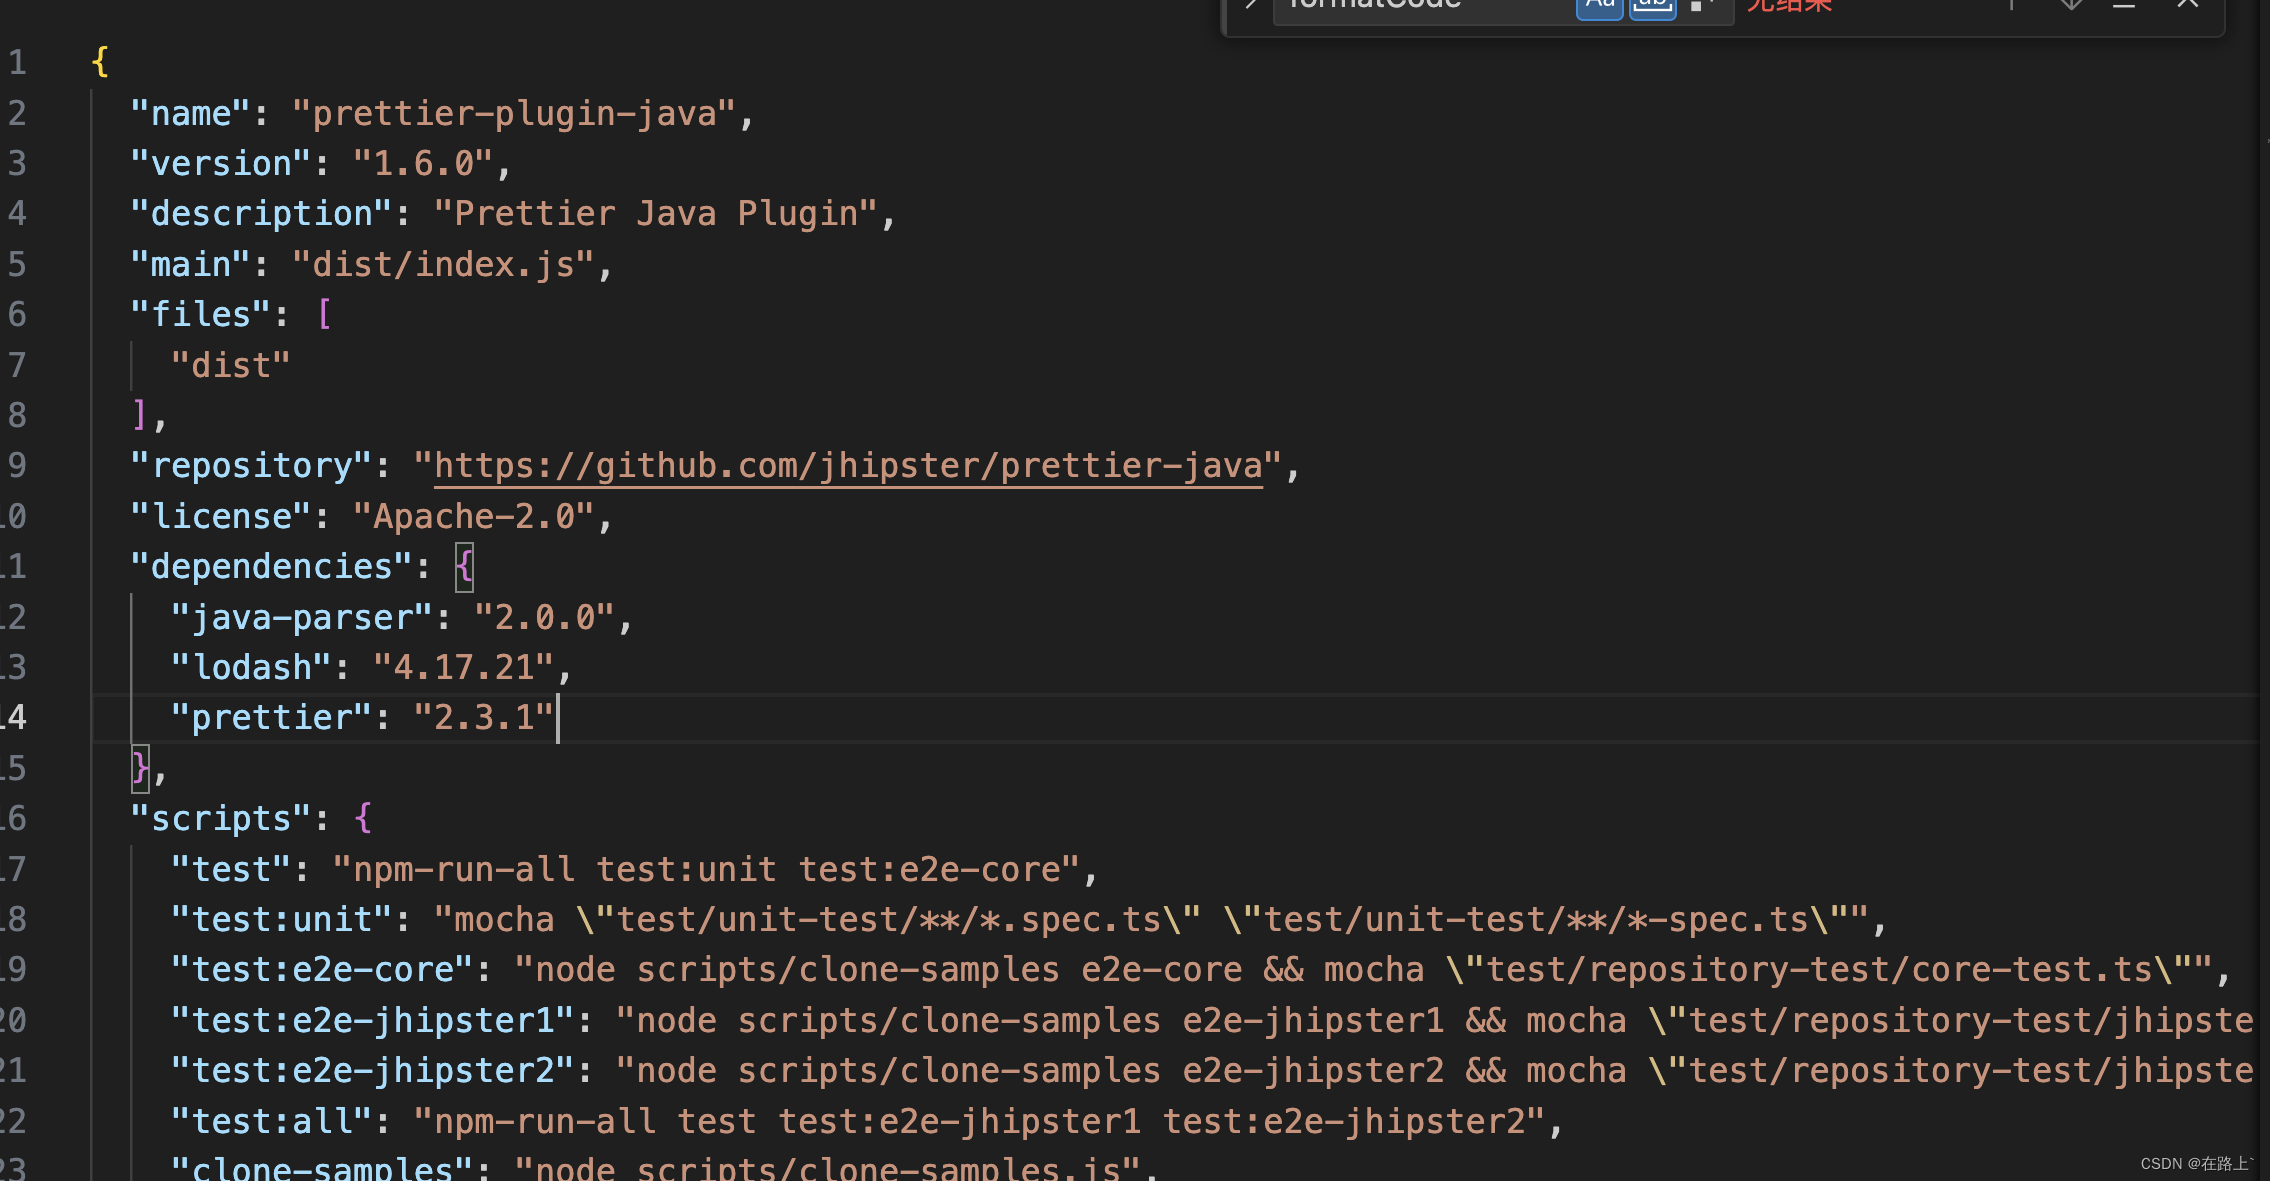Click the "license" key
This screenshot has height=1181, width=2270.
220,517
